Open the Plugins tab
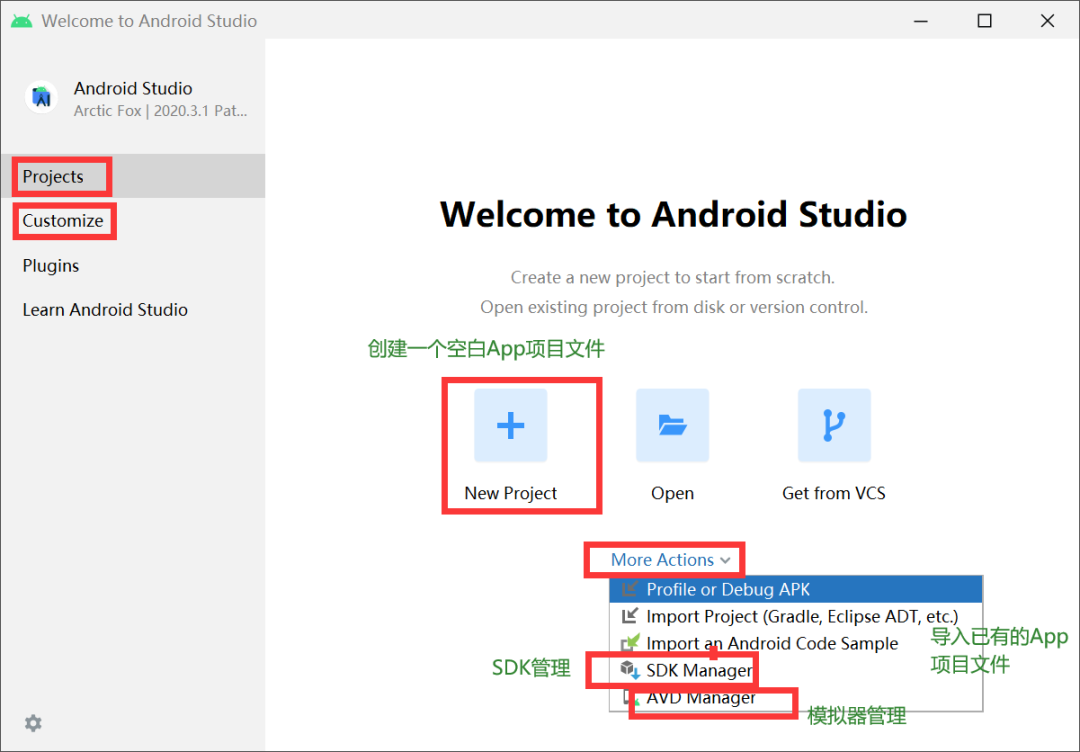 tap(133, 266)
